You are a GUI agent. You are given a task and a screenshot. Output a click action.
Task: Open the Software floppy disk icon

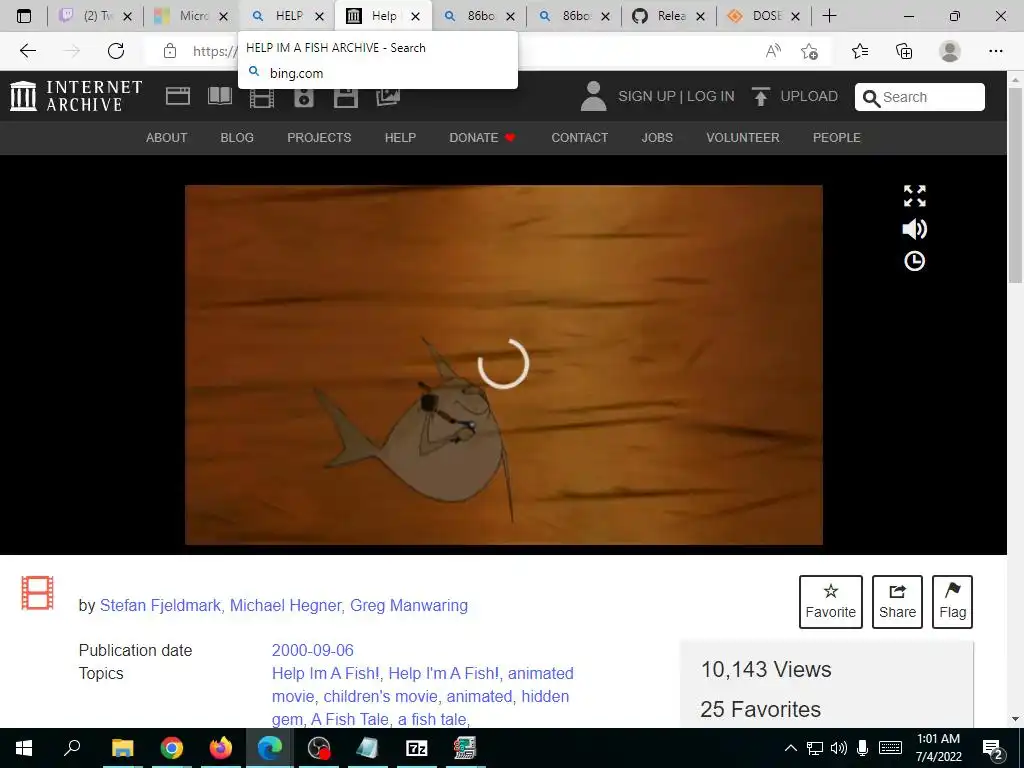[345, 98]
